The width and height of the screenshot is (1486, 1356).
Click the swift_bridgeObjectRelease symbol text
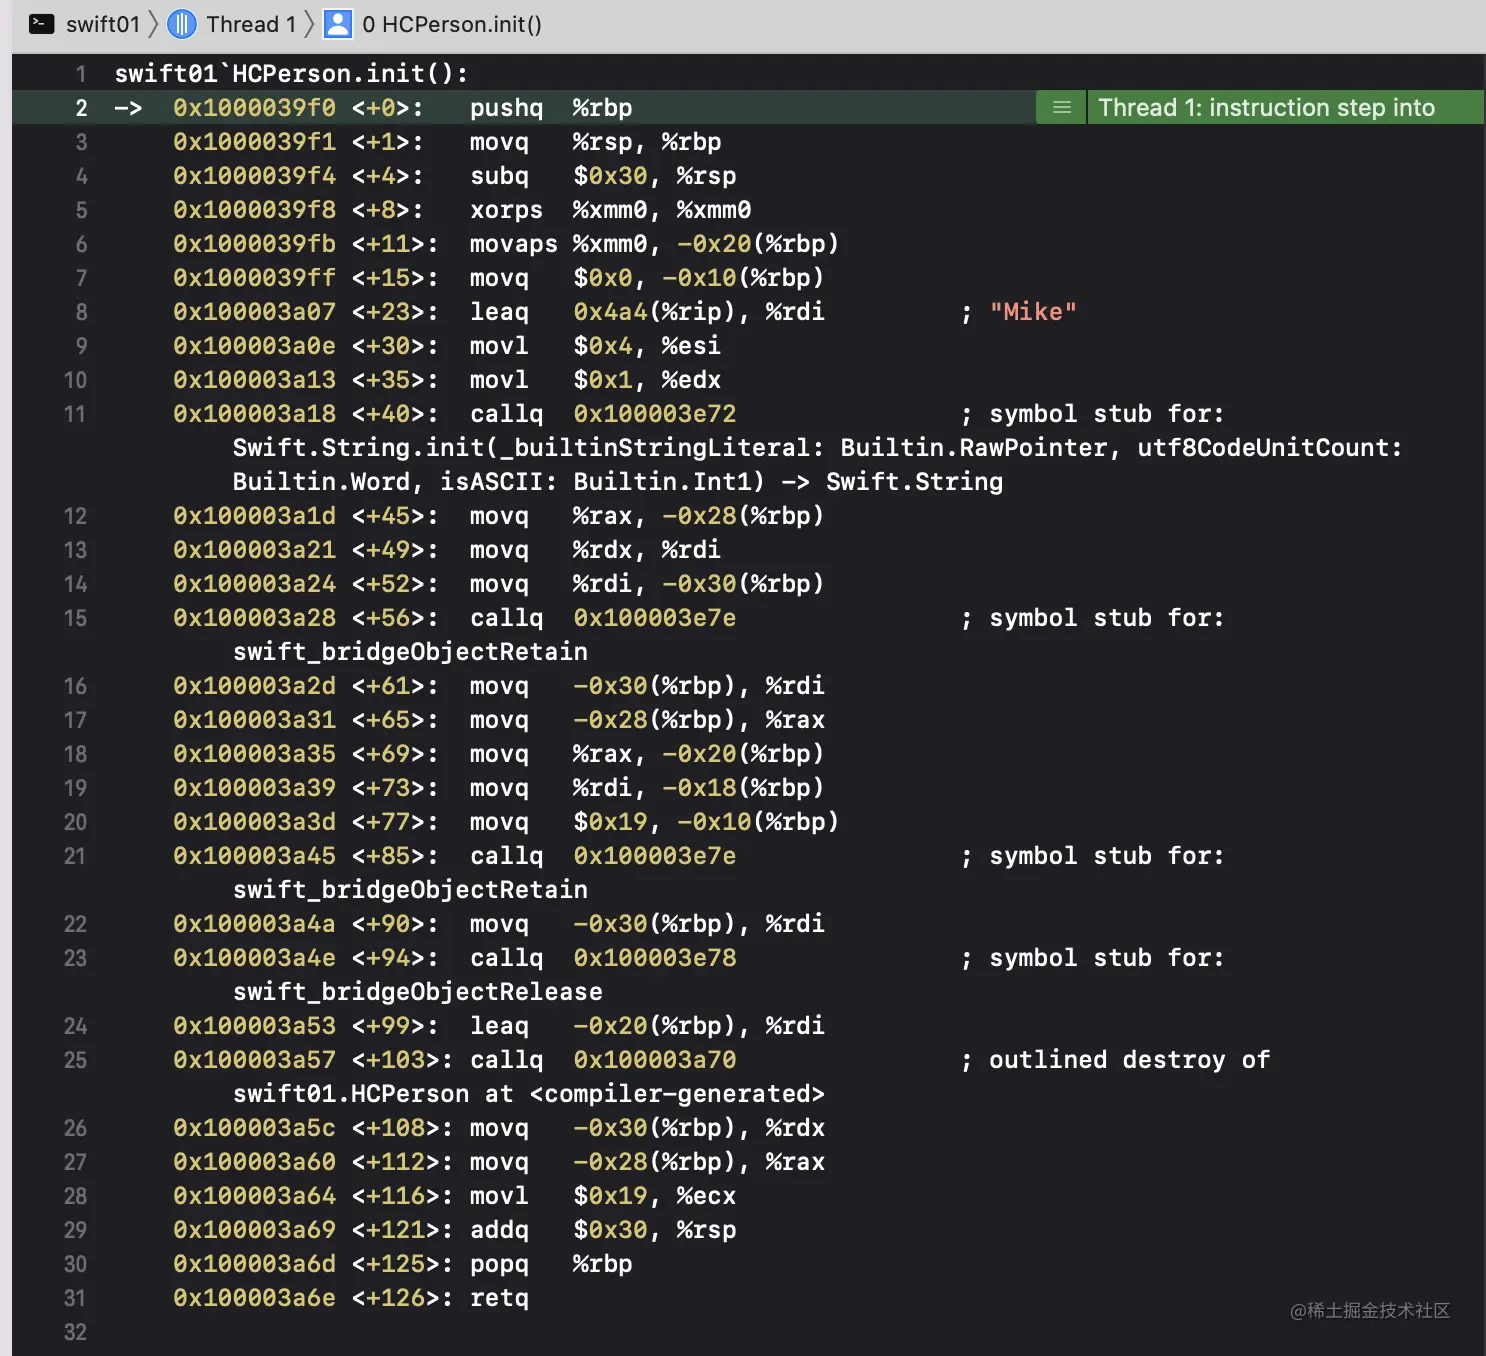pyautogui.click(x=418, y=992)
